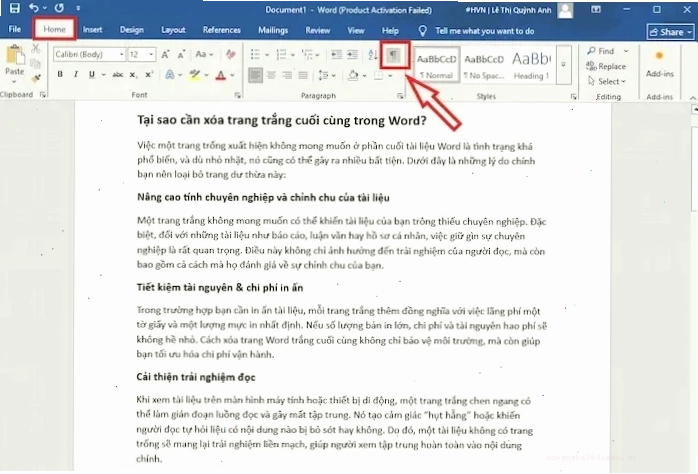Switch to the Design tab
The height and width of the screenshot is (474, 698).
tap(132, 30)
